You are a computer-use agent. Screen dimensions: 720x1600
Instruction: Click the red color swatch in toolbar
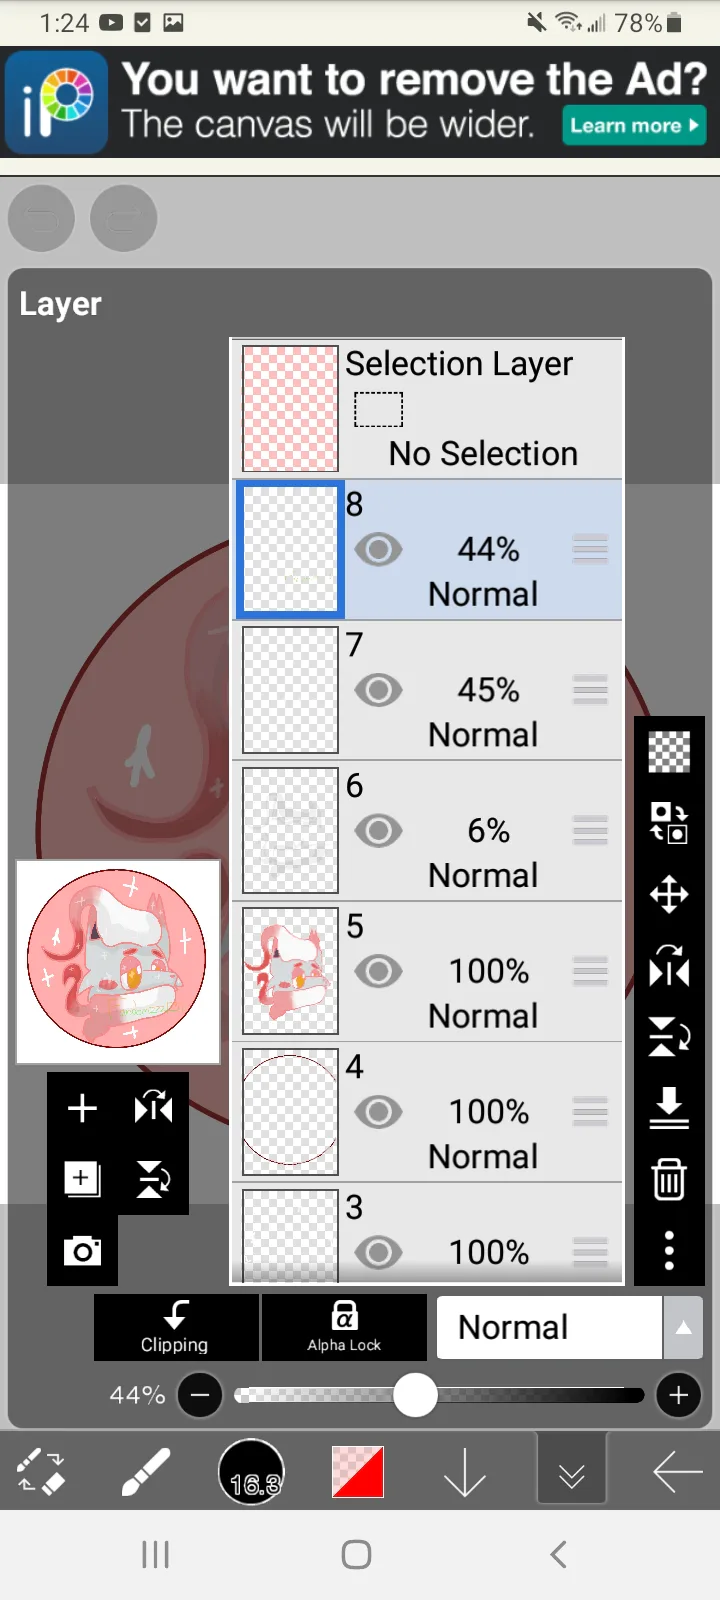(x=358, y=1472)
